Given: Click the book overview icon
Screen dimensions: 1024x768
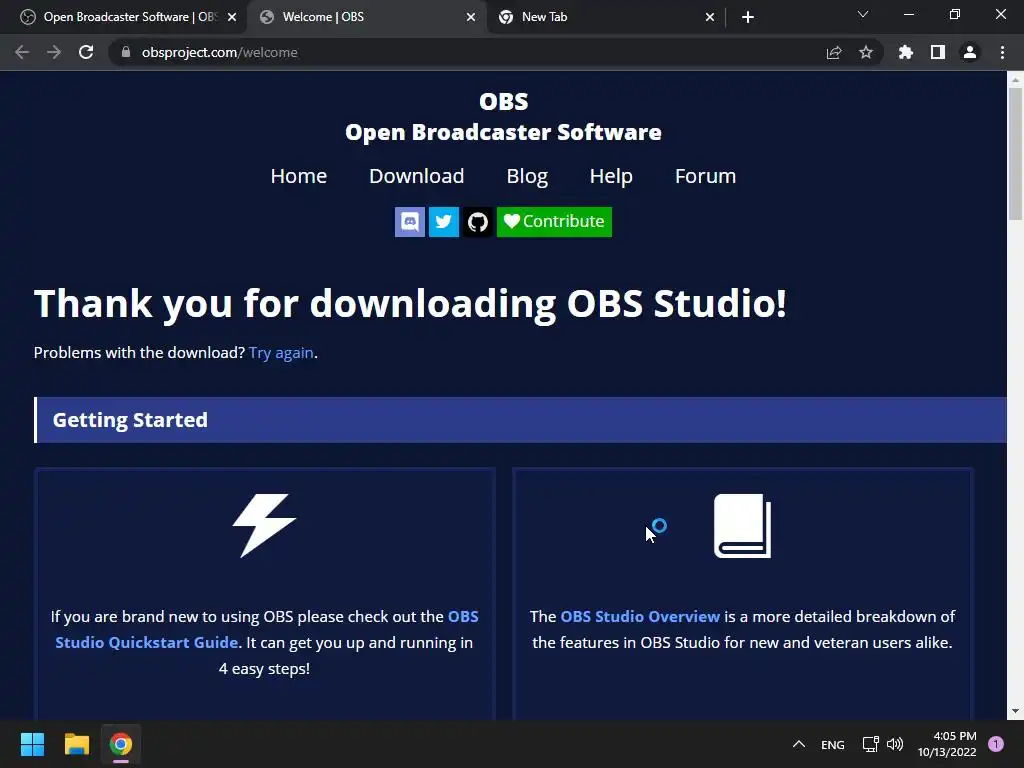Looking at the screenshot, I should click(x=743, y=526).
